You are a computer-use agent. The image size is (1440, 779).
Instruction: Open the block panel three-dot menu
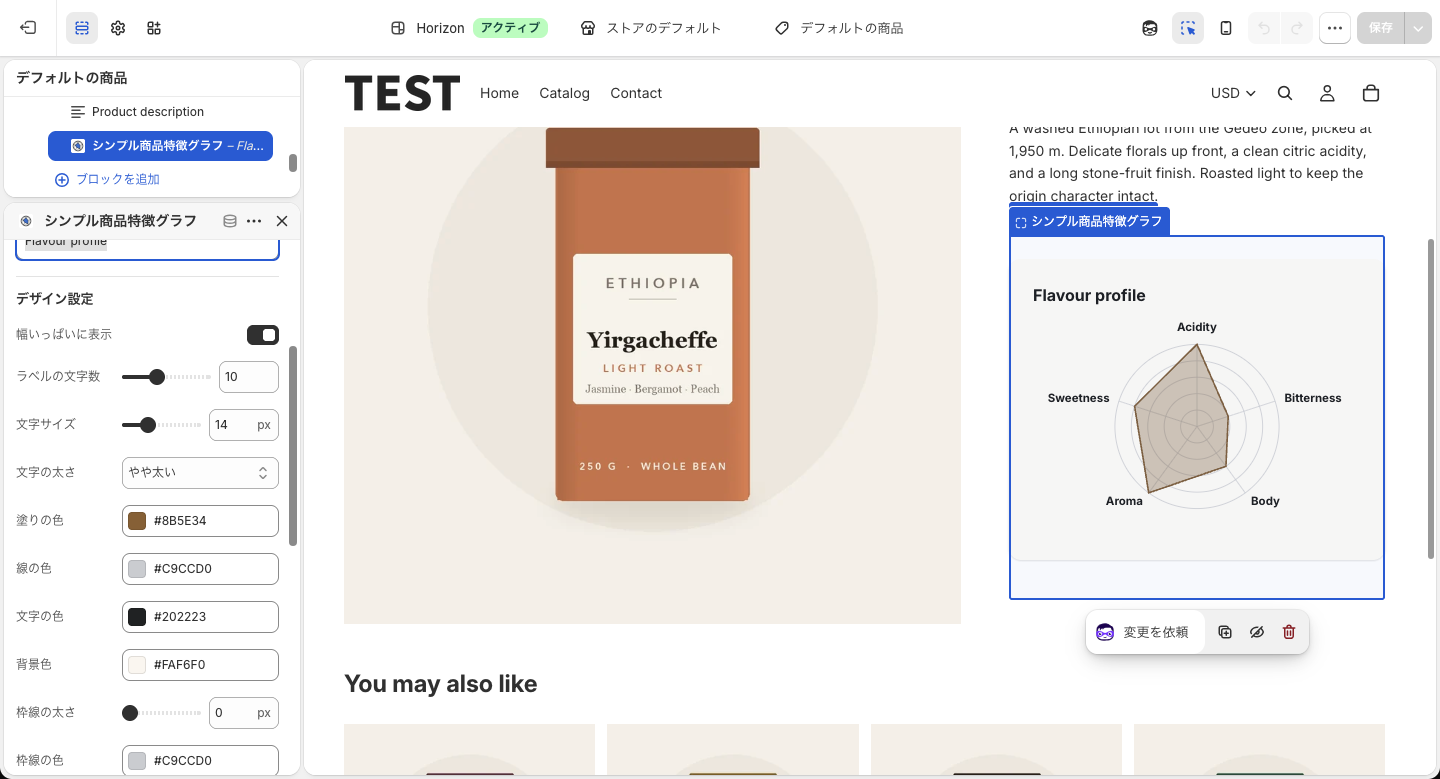[x=254, y=221]
